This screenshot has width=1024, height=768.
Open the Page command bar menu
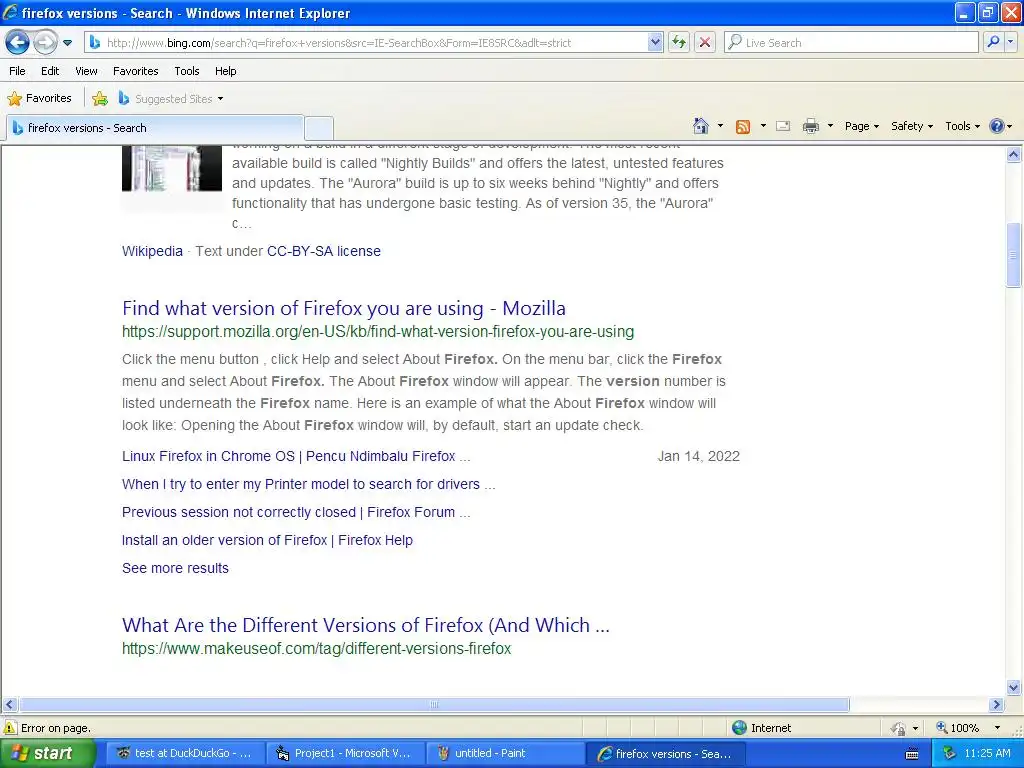click(x=861, y=126)
